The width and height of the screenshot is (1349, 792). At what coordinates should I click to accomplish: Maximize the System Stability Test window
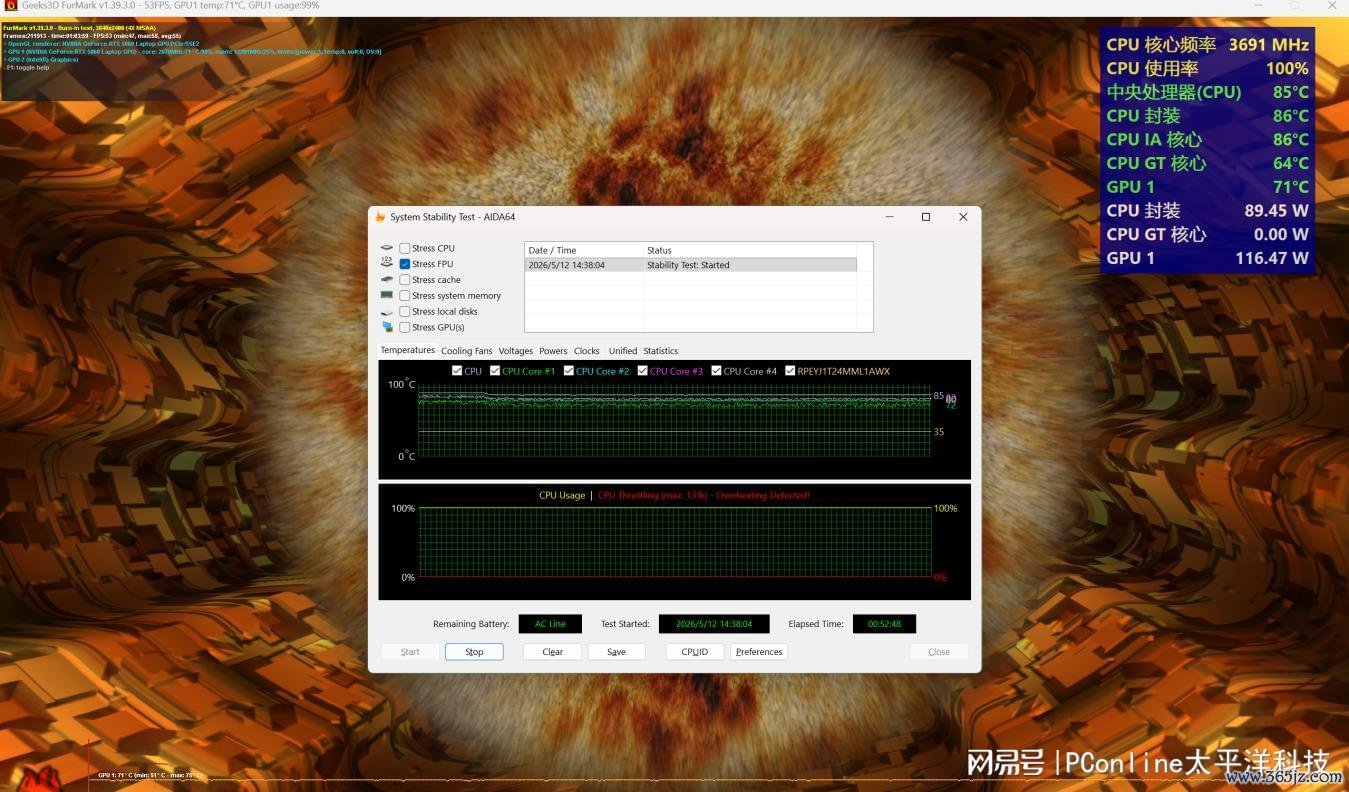coord(926,217)
